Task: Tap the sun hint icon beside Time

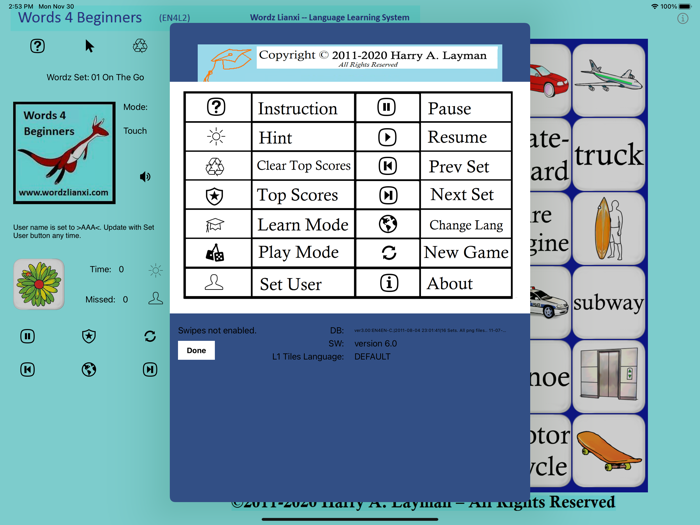Action: 155,270
